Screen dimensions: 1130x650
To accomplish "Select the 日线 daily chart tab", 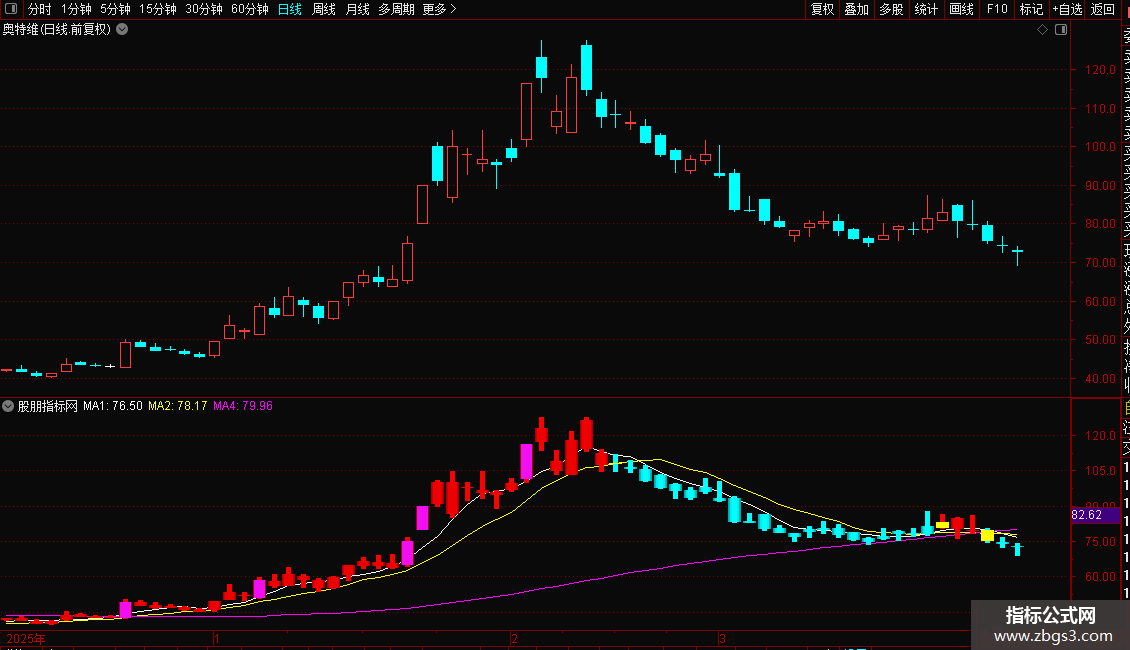I will pyautogui.click(x=290, y=9).
